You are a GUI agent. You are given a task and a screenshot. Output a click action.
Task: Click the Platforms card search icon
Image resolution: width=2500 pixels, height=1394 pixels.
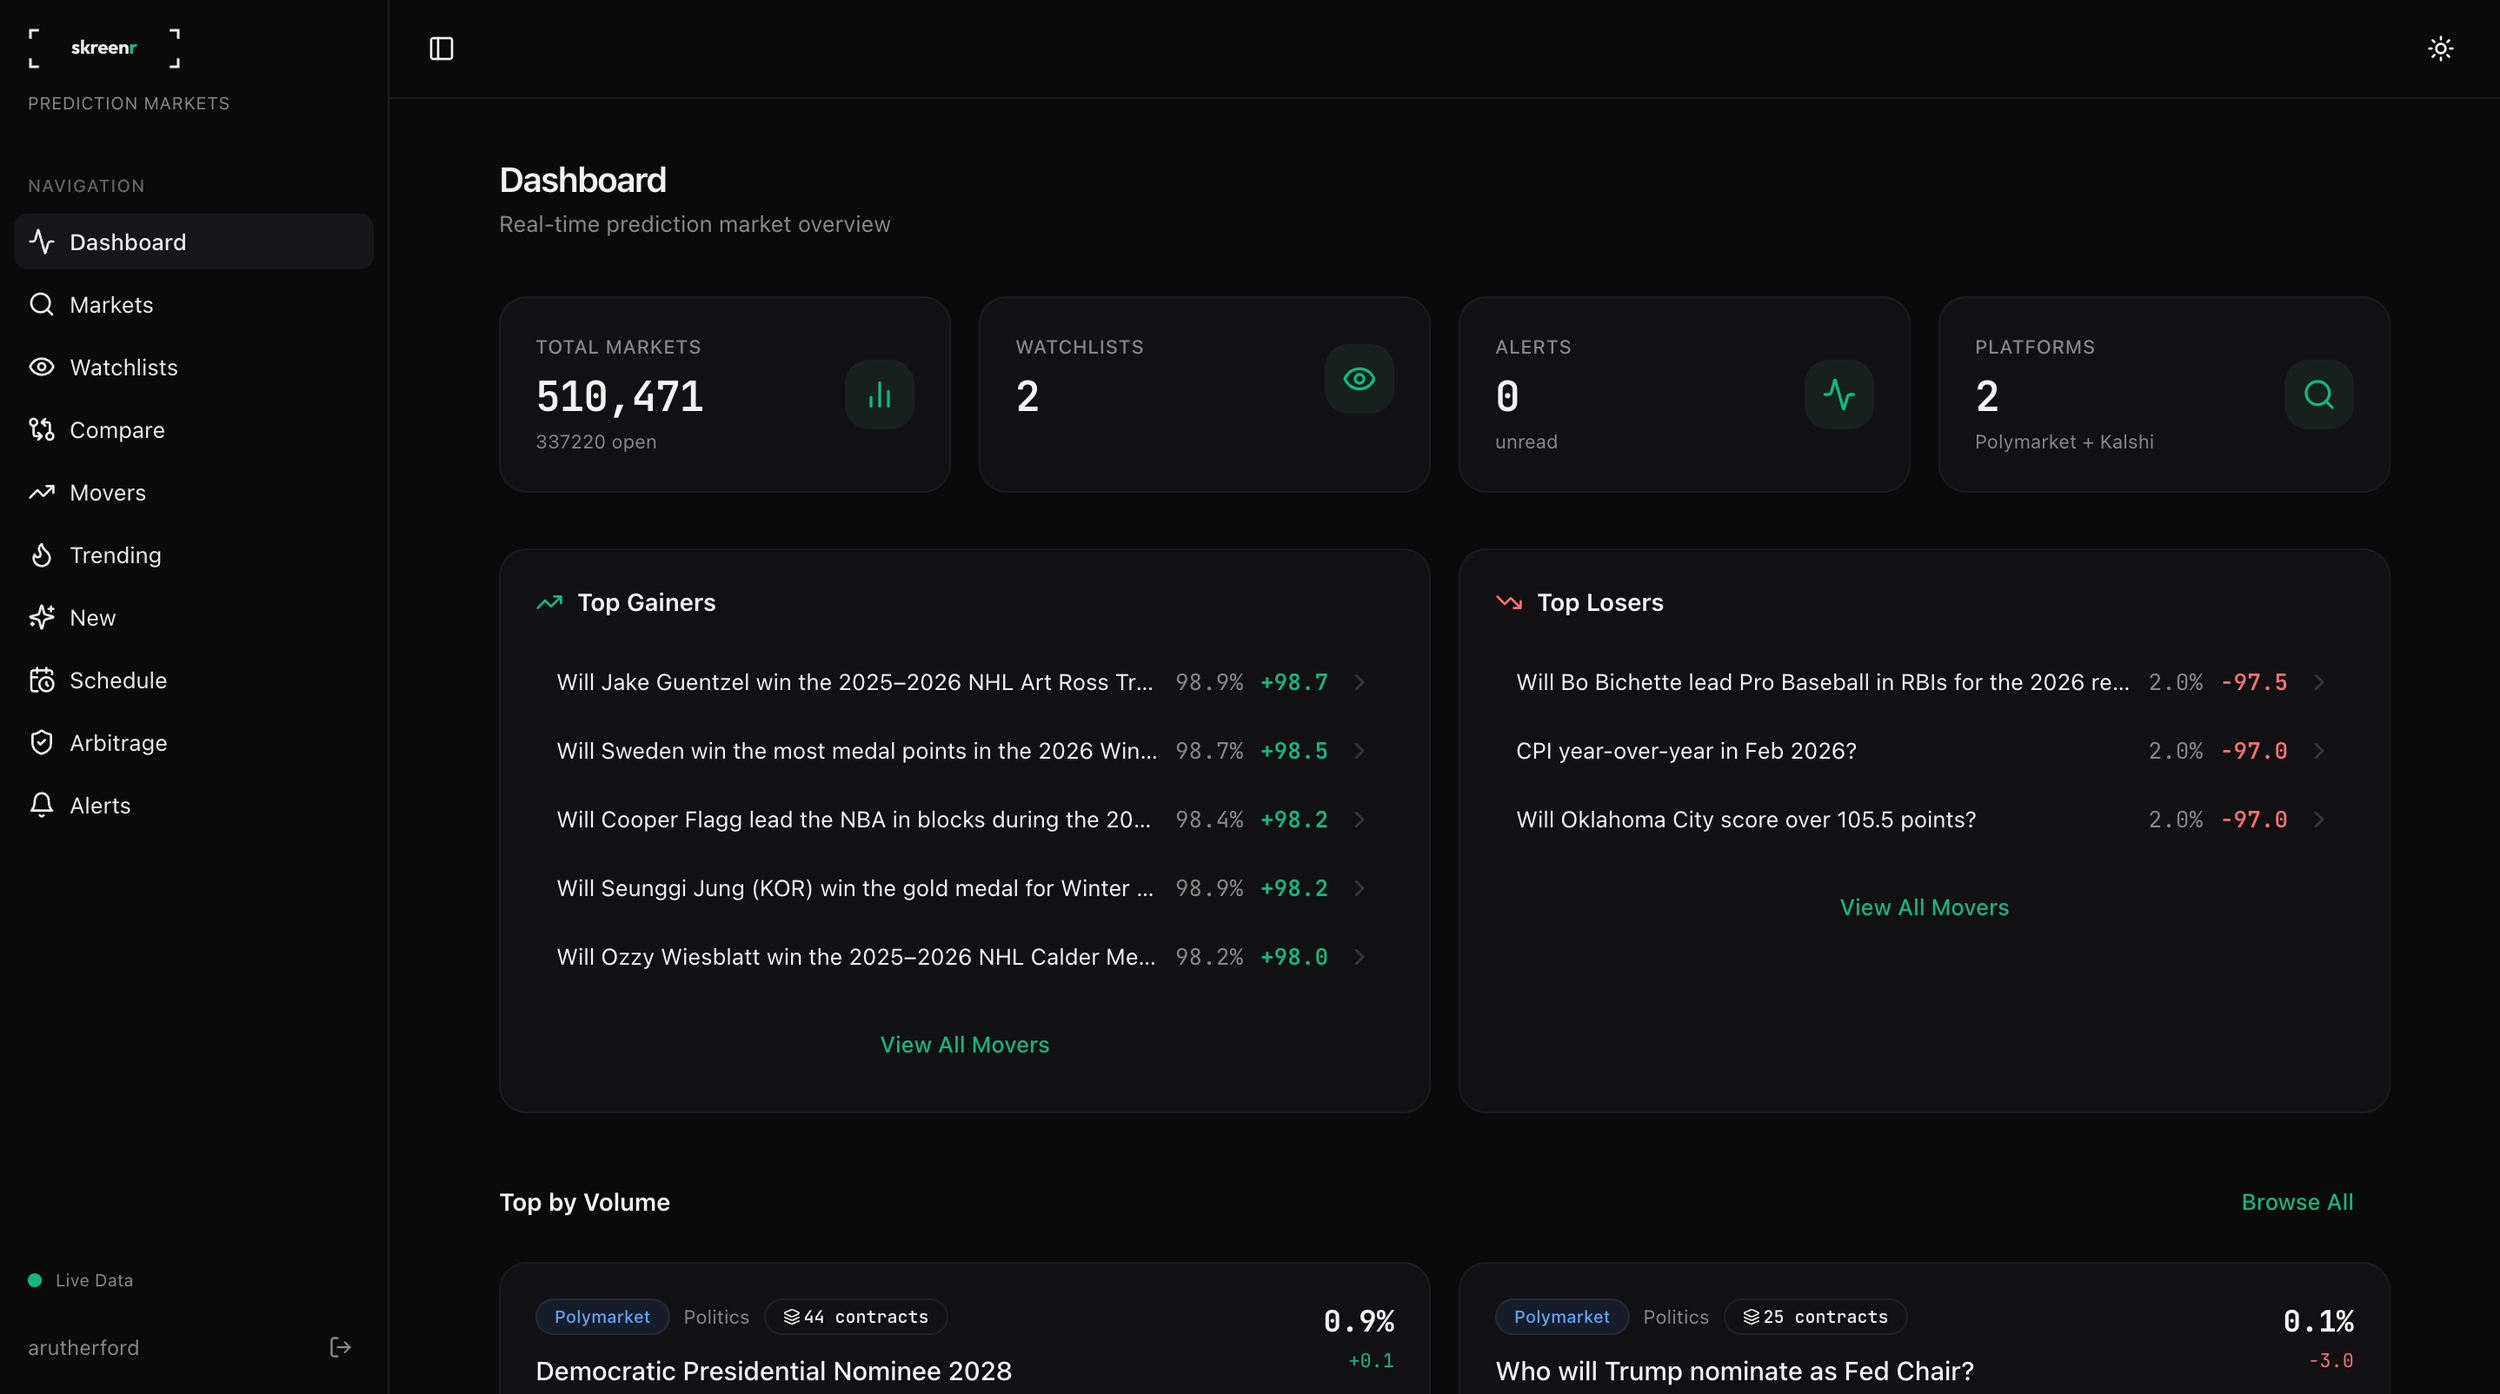point(2318,394)
